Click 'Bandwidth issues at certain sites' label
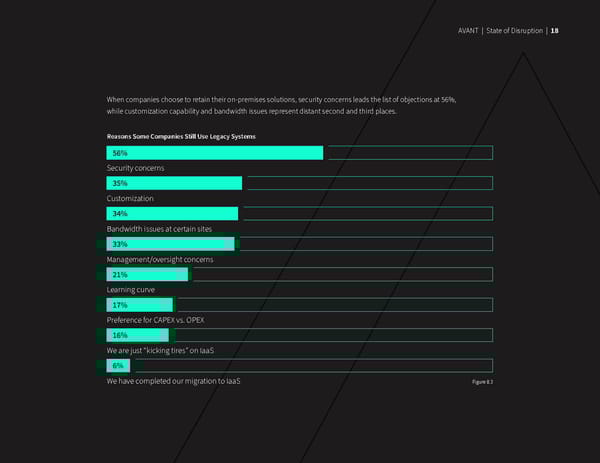Image resolution: width=600 pixels, height=463 pixels. (x=159, y=229)
